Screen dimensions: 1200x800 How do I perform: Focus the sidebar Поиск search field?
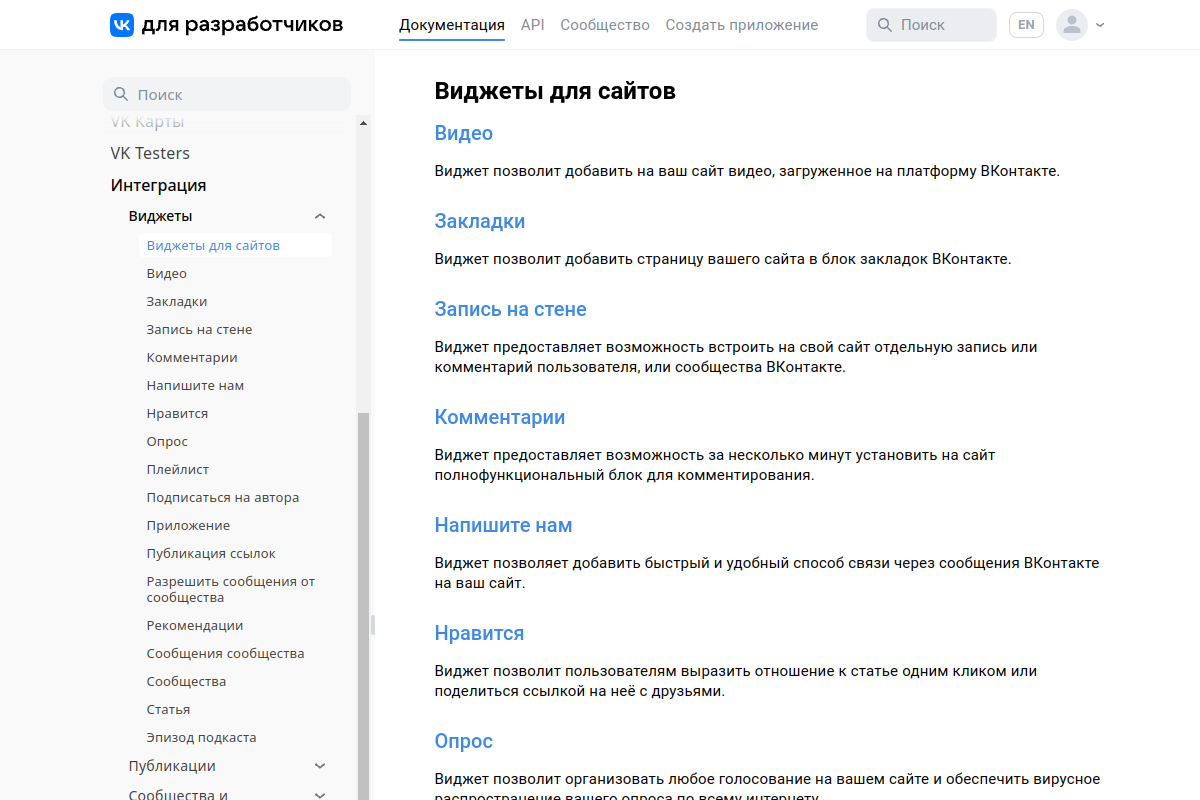pyautogui.click(x=227, y=94)
